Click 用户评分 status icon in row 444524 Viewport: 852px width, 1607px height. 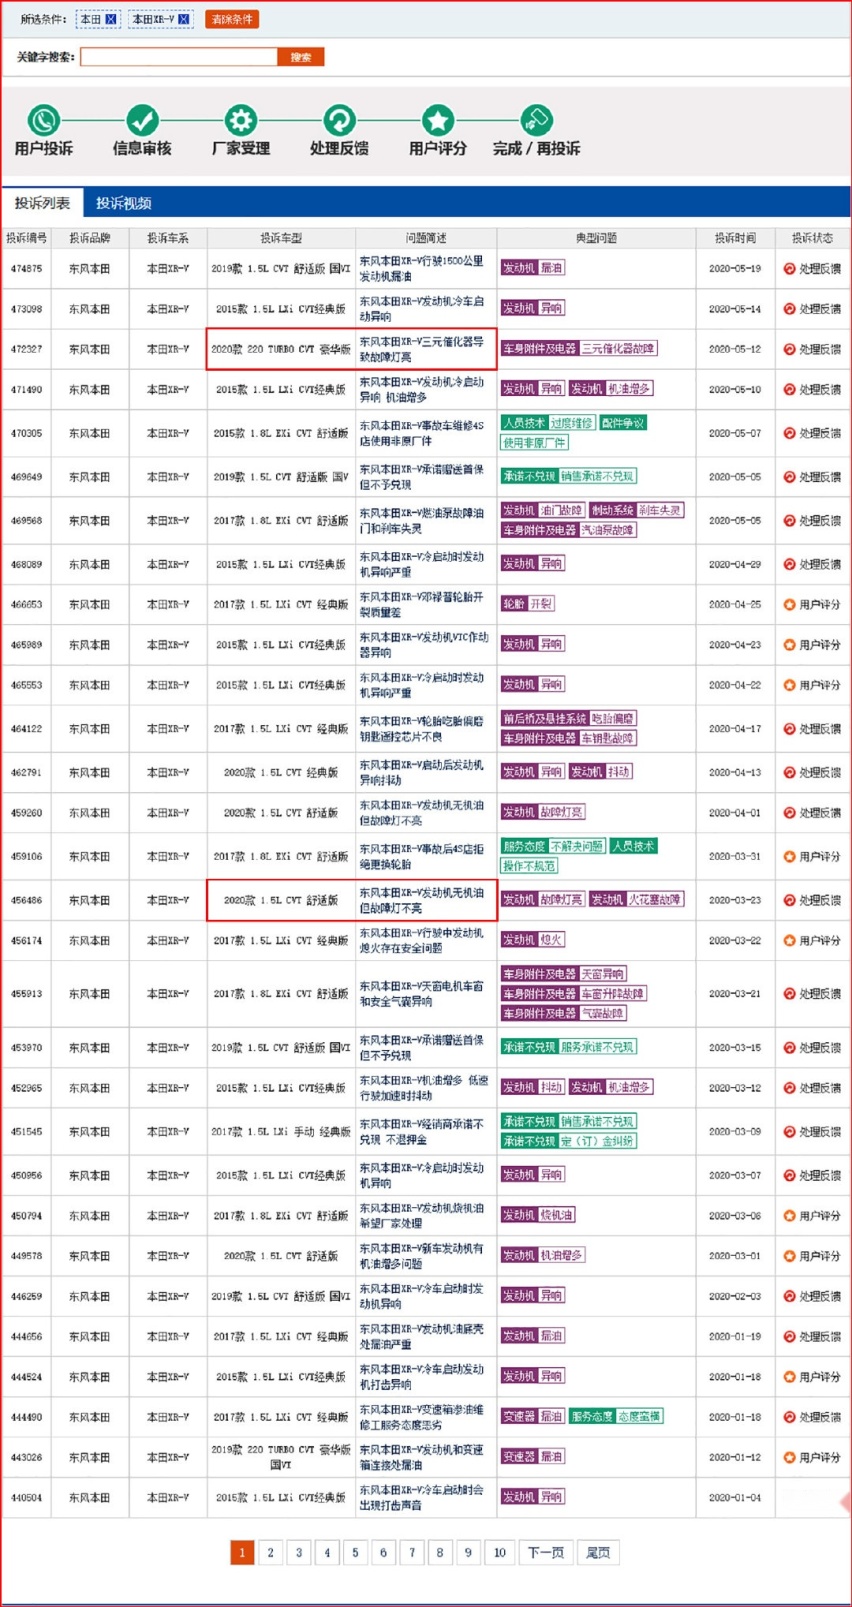click(x=789, y=1377)
